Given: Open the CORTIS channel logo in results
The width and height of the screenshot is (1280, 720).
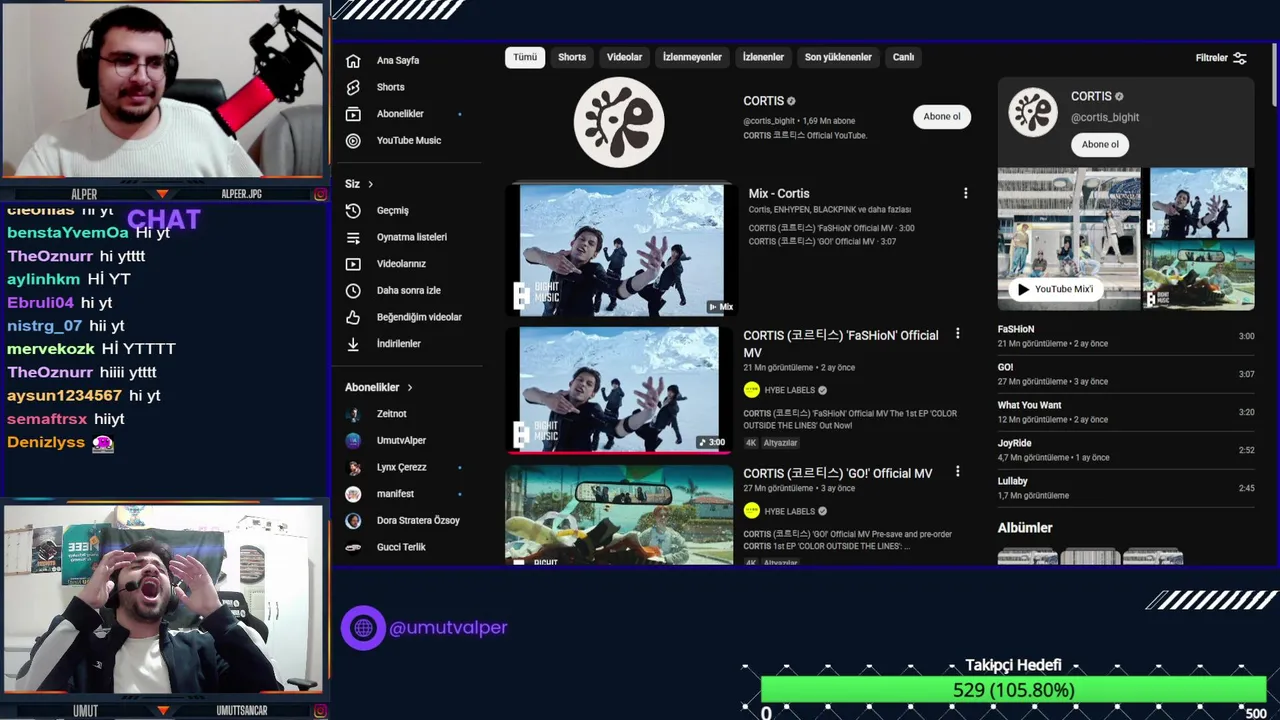Looking at the screenshot, I should pyautogui.click(x=619, y=122).
